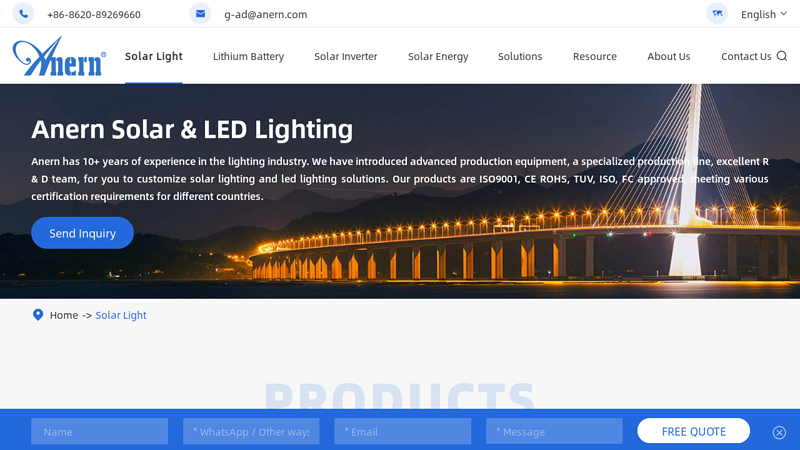Viewport: 800px width, 450px height.
Task: Focus the Message input field
Action: [554, 431]
